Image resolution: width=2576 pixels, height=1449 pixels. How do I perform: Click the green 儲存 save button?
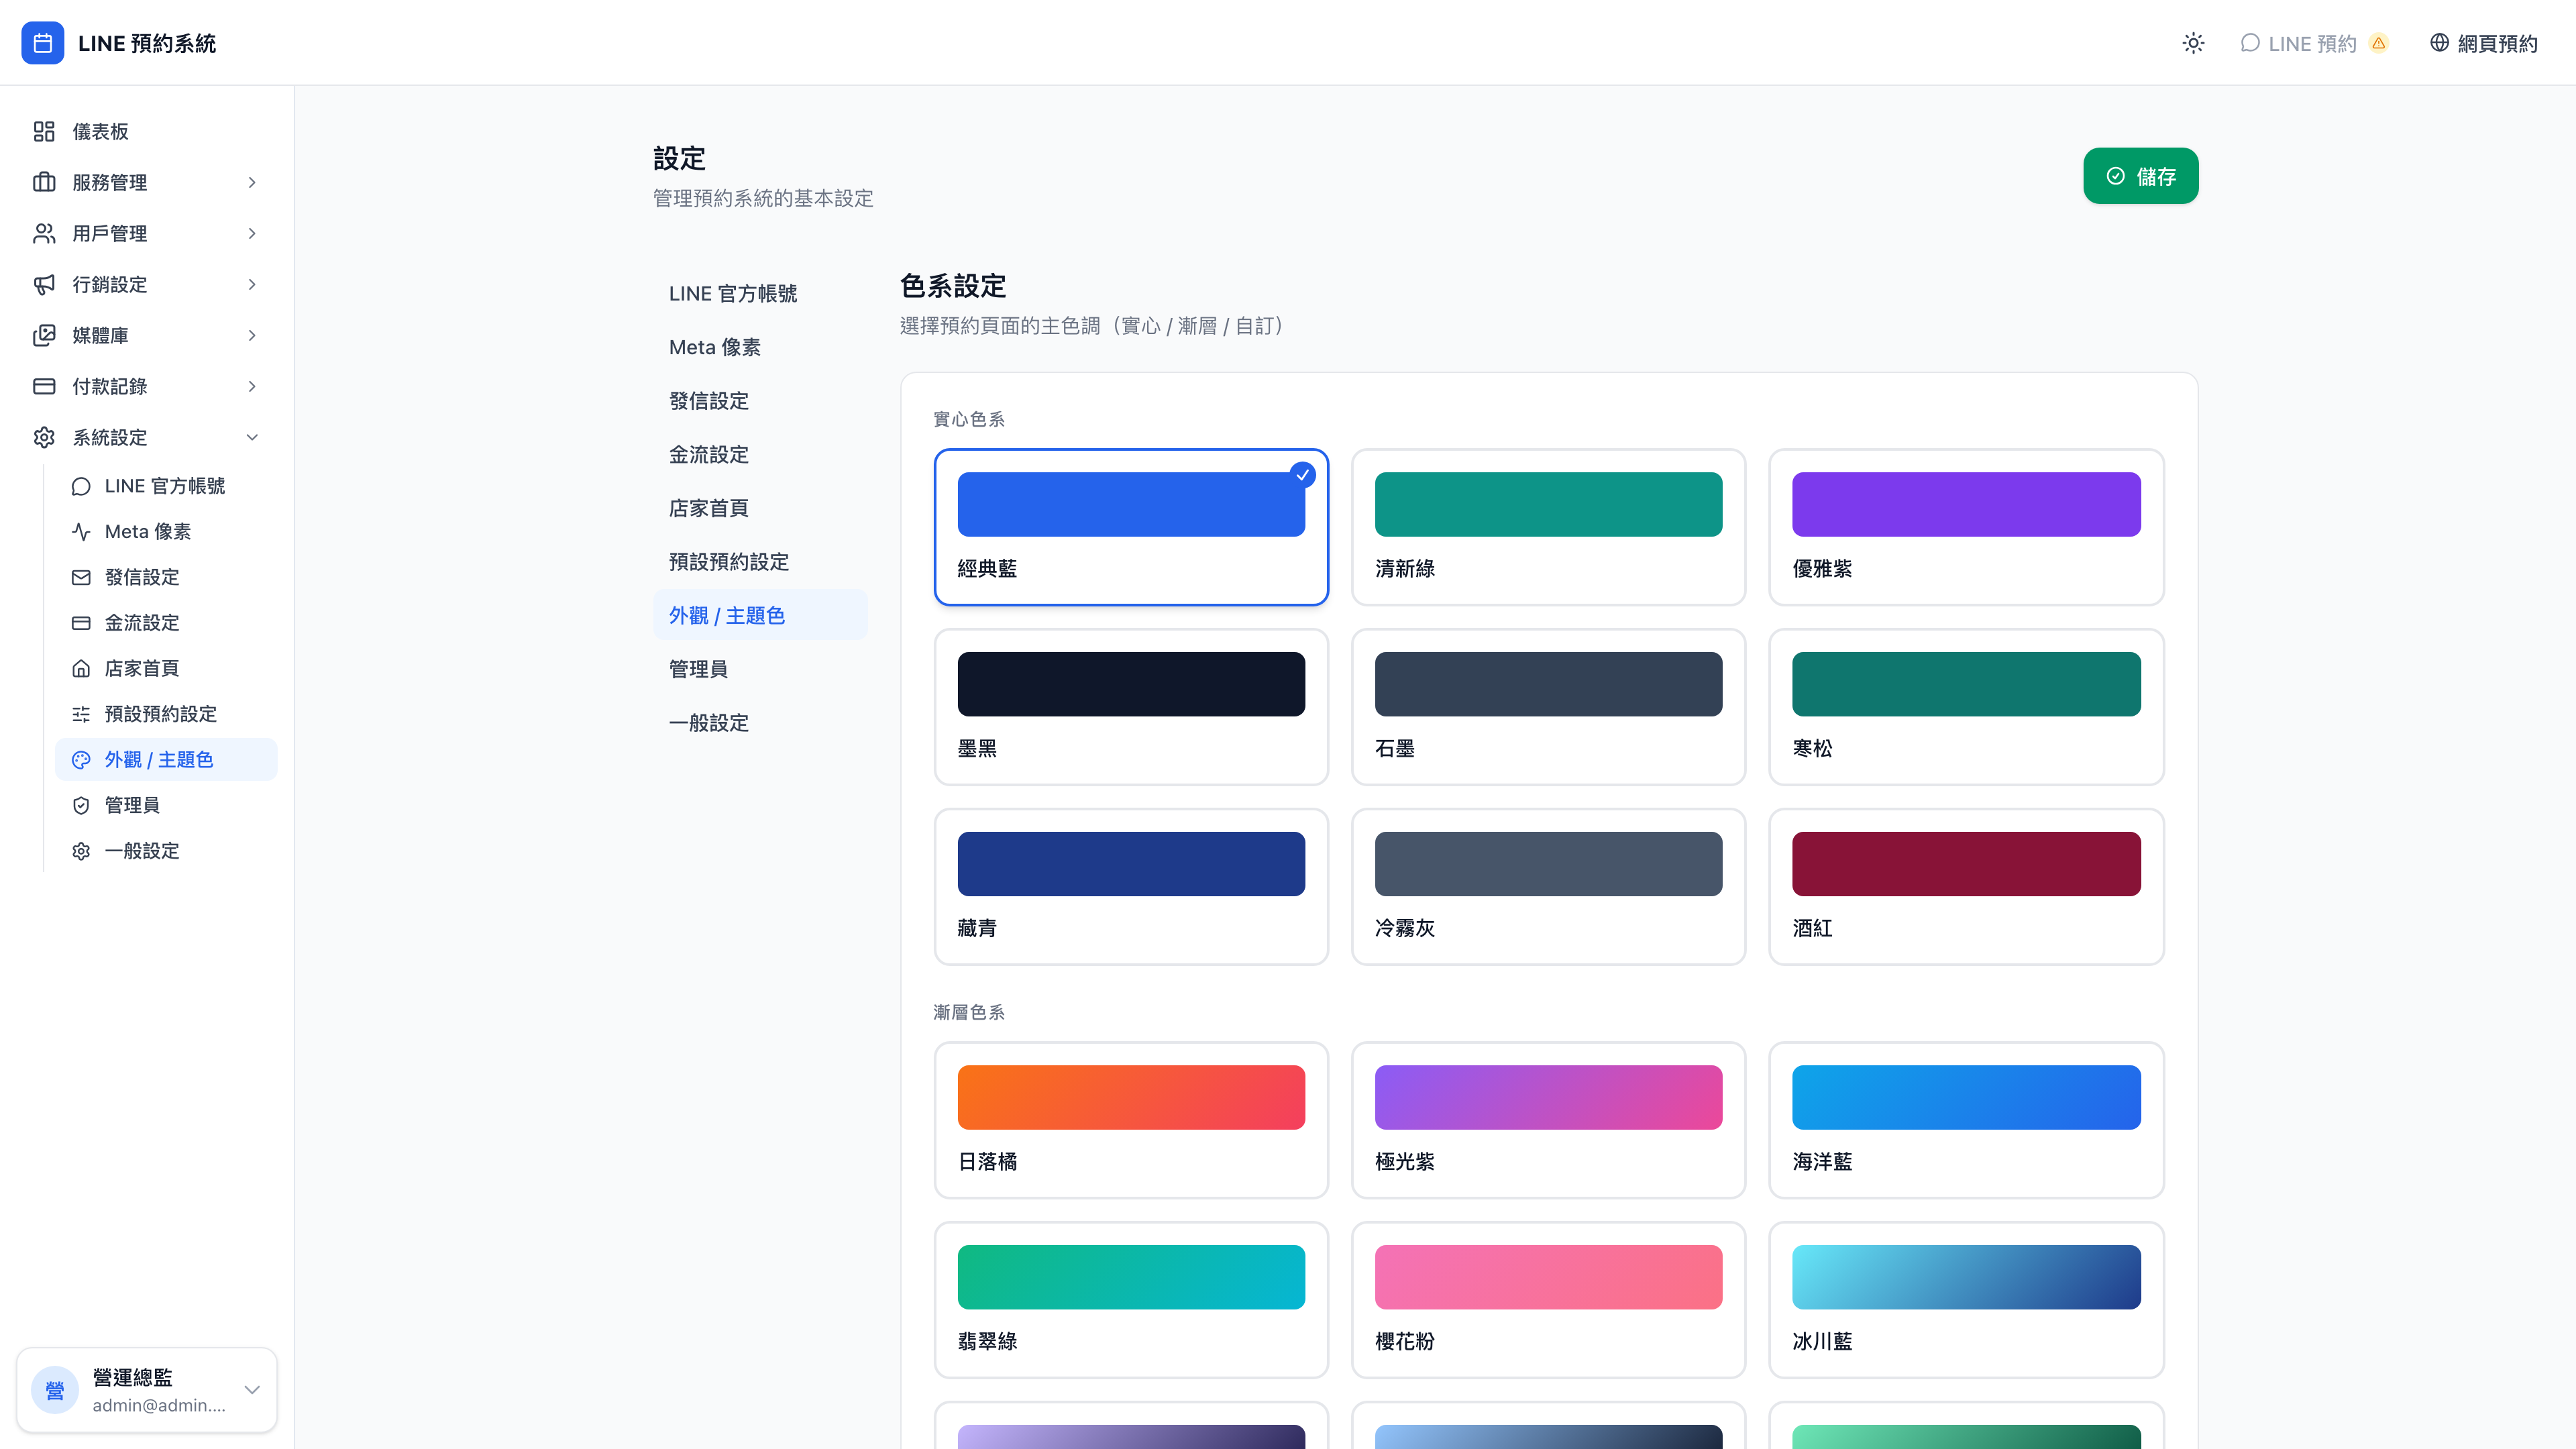[2140, 176]
